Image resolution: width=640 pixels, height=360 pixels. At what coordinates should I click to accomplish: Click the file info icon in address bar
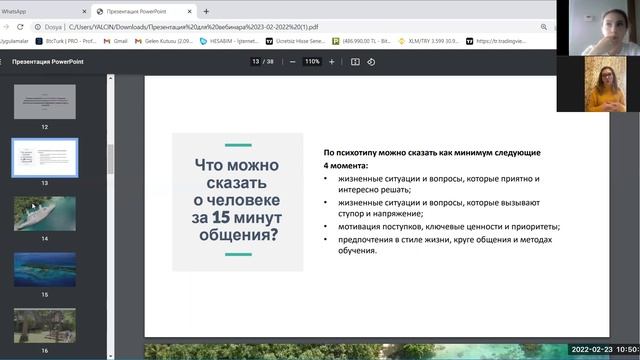click(38, 27)
